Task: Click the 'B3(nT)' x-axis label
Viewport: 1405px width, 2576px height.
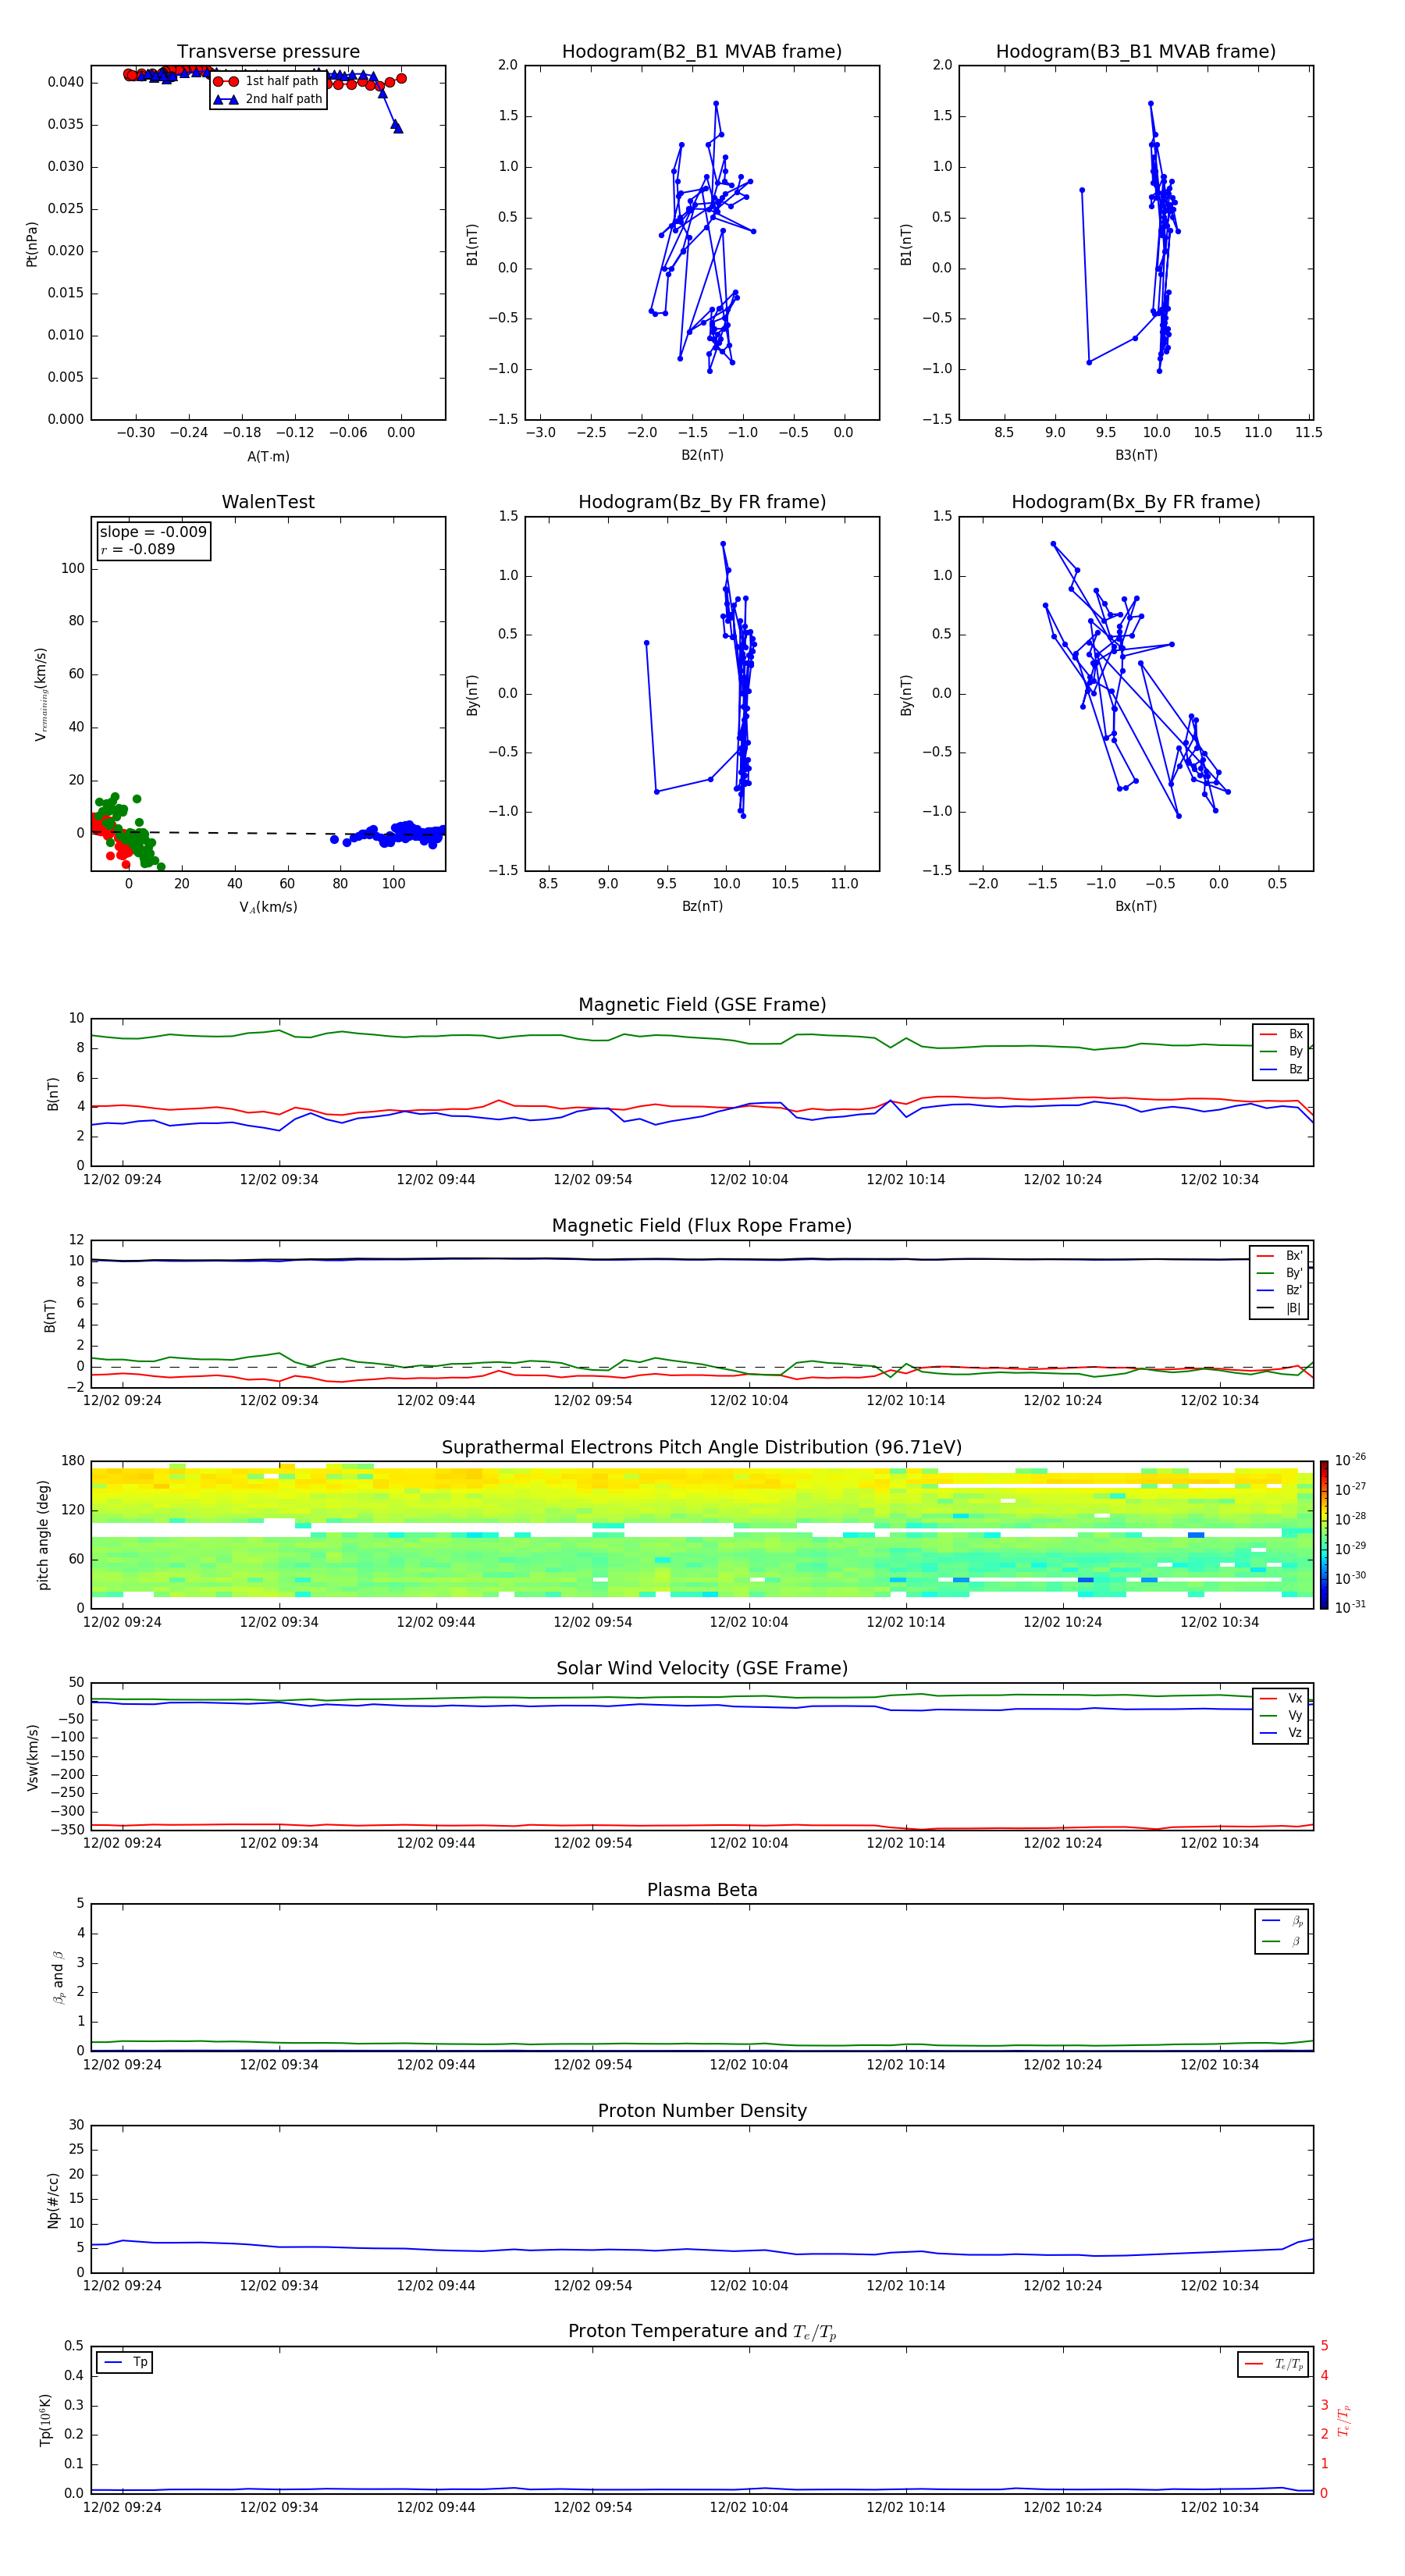Action: [1136, 455]
